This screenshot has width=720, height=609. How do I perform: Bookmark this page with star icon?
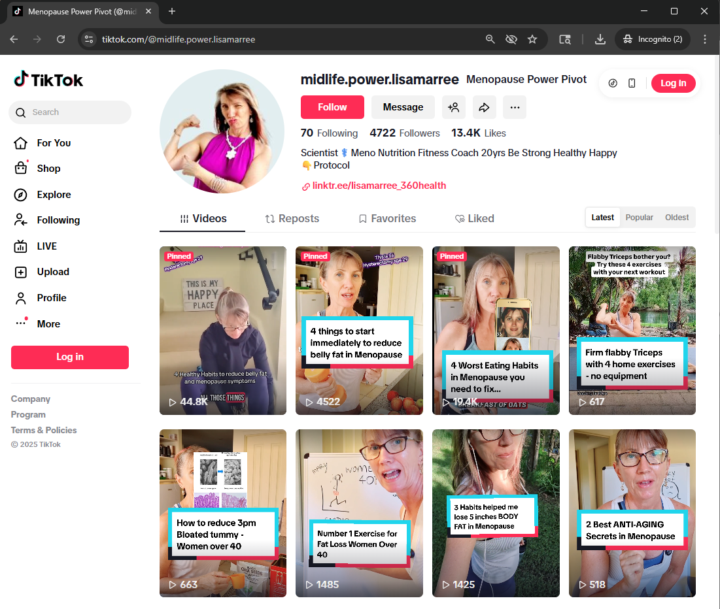click(532, 39)
